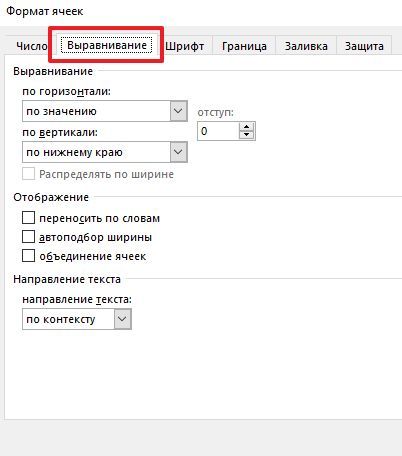Enable автоподбор ширины checkbox
Screen dimensions: 402x456
click(28, 237)
